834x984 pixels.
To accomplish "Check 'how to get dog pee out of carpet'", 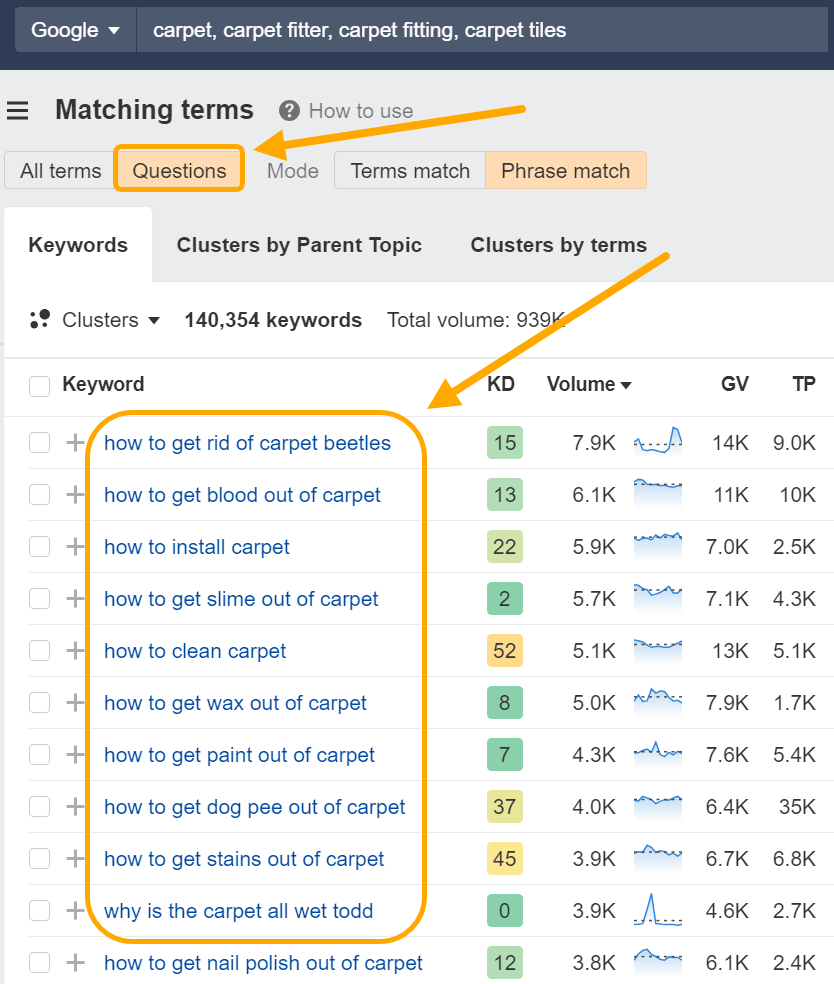I will [39, 806].
